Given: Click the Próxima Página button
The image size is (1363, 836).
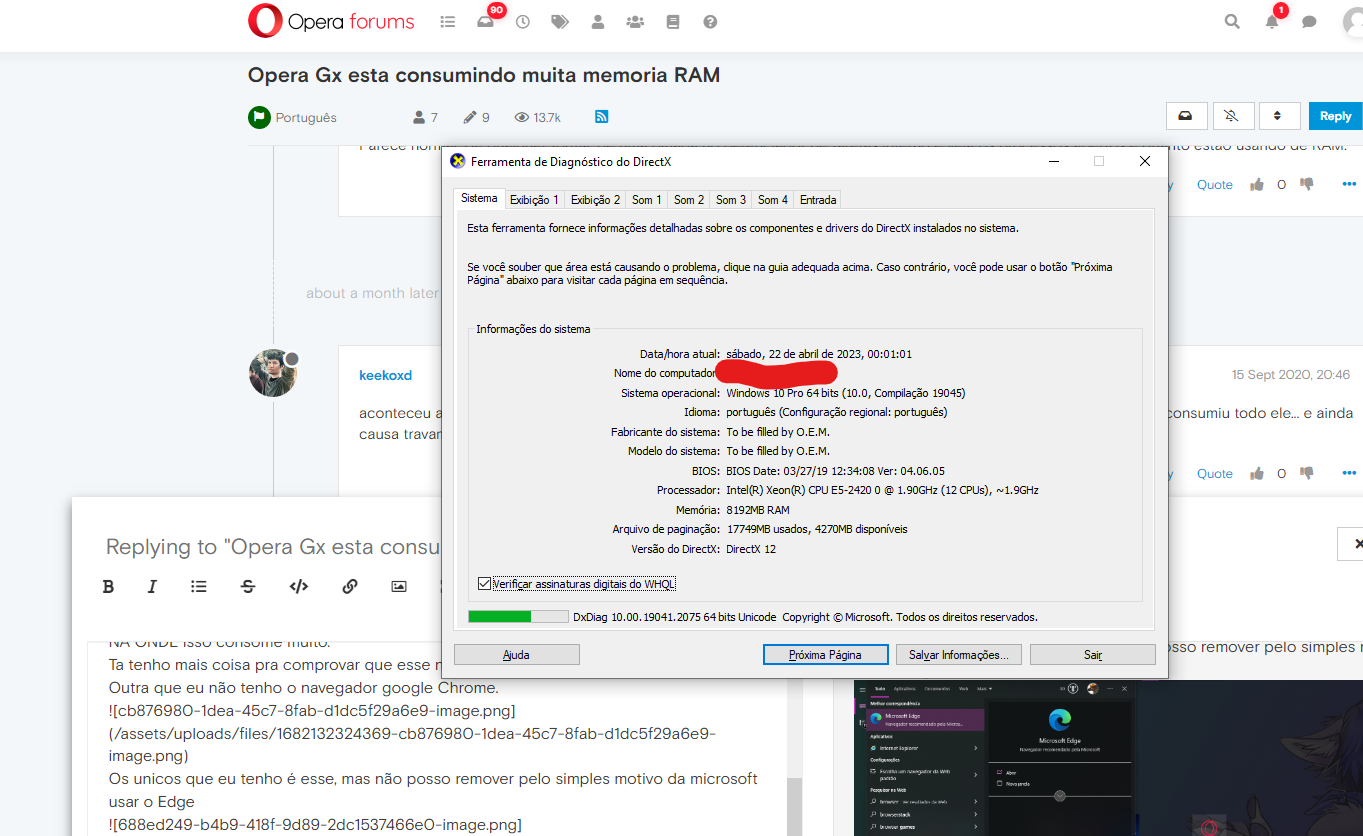Looking at the screenshot, I should coord(825,655).
